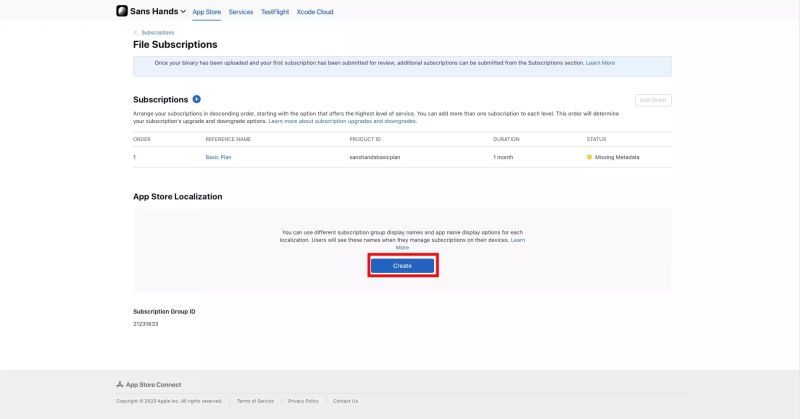Select the sanshandsbasicplan product ID text
Viewport: 800px width, 419px height.
pos(374,157)
